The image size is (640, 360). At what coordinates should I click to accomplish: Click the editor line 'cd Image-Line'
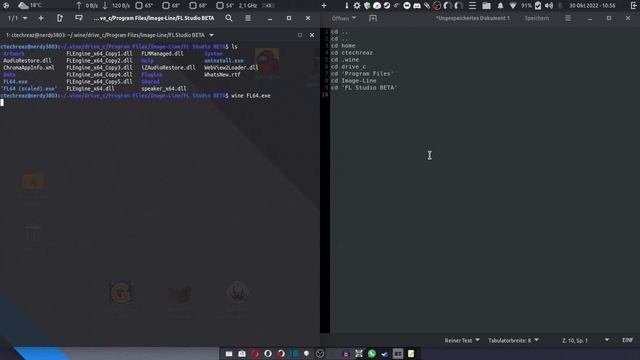353,80
